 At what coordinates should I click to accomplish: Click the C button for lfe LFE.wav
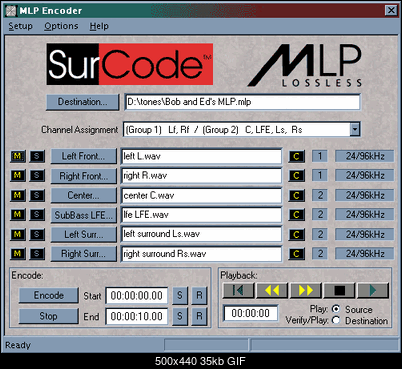tap(296, 214)
